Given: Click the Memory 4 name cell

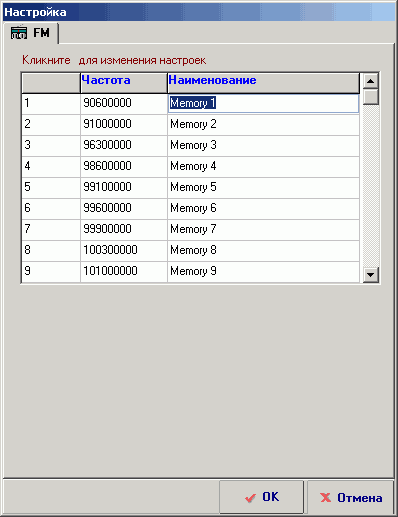Looking at the screenshot, I should tap(263, 167).
